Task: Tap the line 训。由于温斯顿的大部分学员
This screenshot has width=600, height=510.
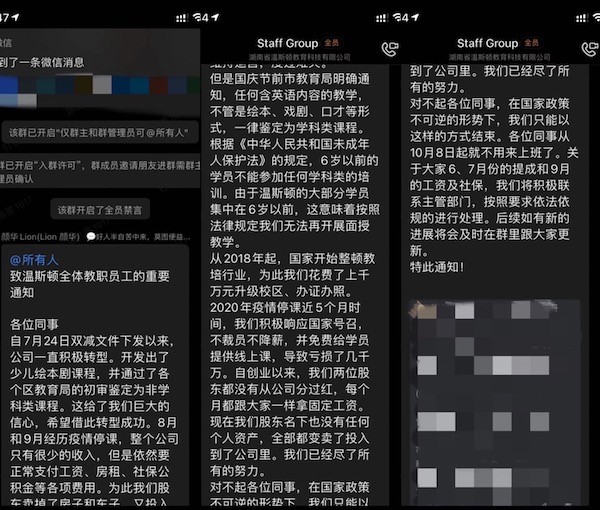Action: coord(290,193)
